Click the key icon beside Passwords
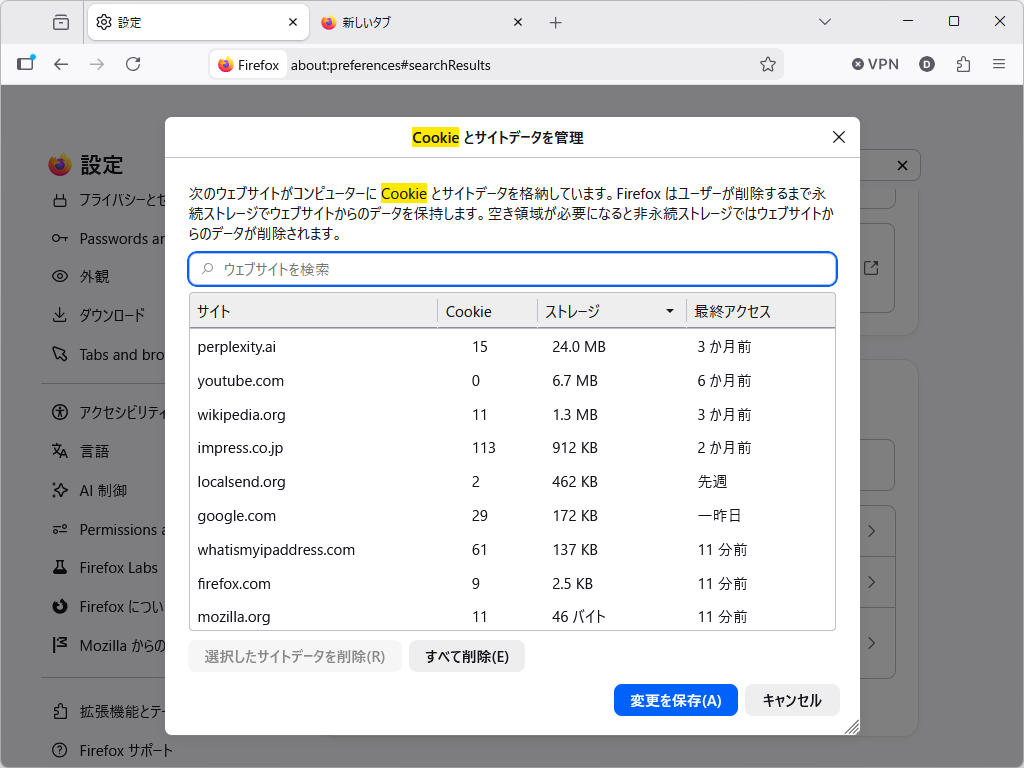This screenshot has height=768, width=1024. (x=60, y=238)
